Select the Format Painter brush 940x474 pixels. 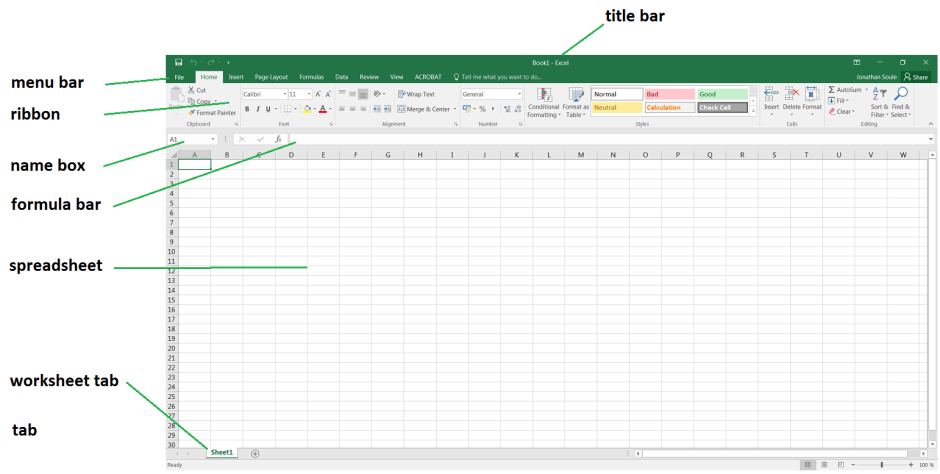click(192, 113)
